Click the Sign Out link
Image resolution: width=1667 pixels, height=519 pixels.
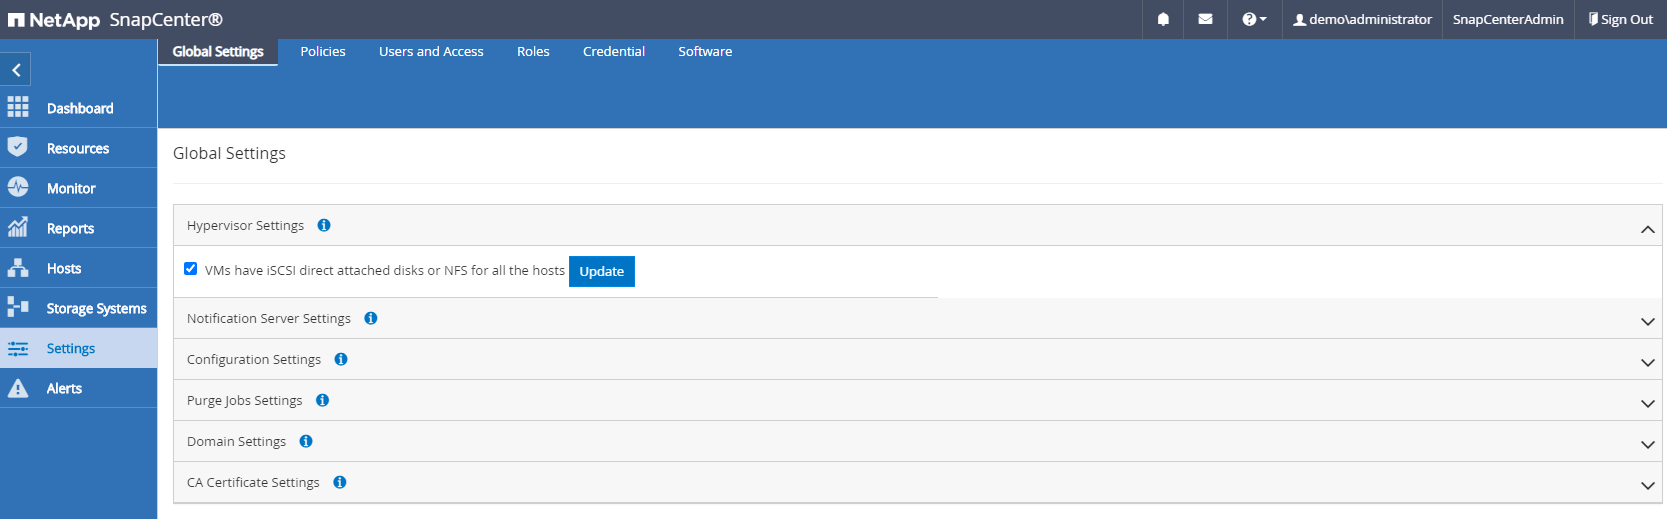(x=1620, y=19)
